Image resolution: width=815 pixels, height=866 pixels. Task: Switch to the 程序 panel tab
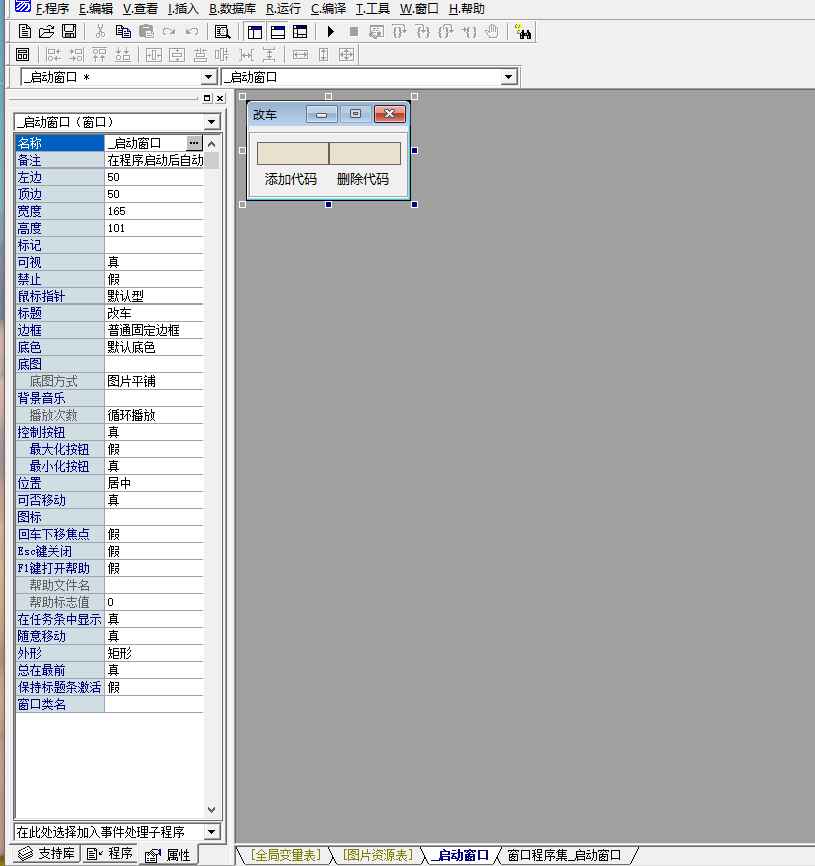[110, 853]
